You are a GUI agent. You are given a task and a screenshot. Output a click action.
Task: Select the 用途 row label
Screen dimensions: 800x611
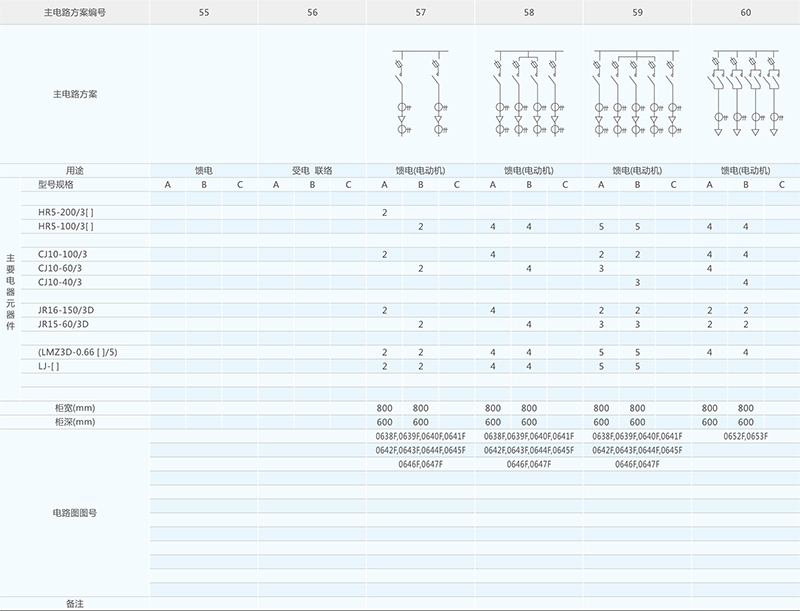pyautogui.click(x=75, y=170)
